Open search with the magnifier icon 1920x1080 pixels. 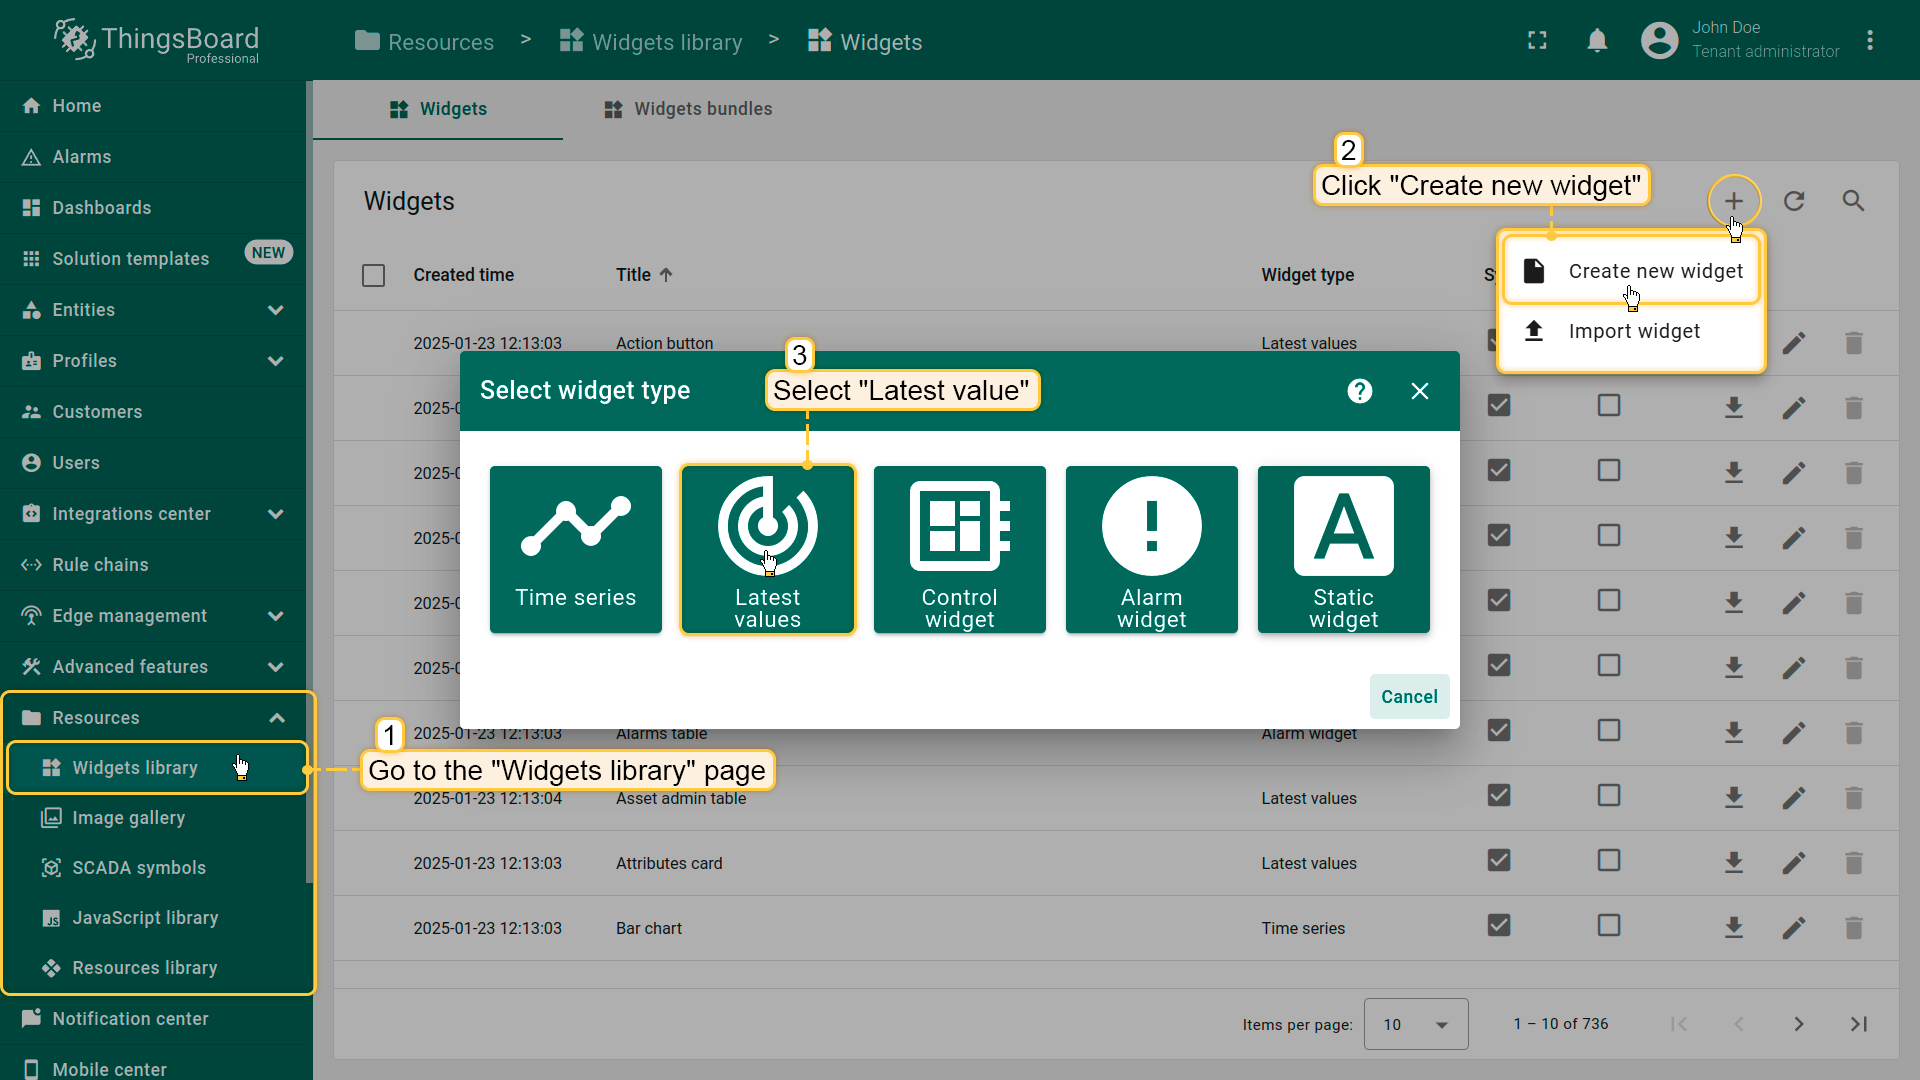(1853, 201)
